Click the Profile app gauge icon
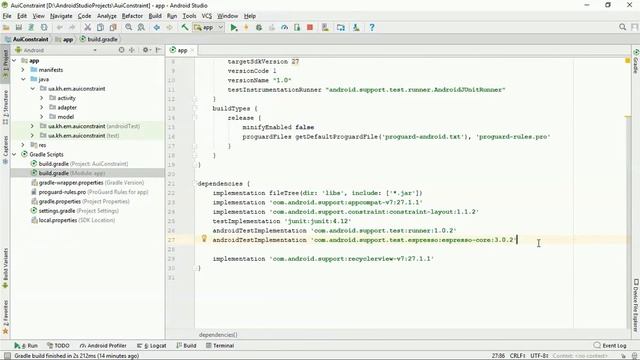The image size is (640, 360). 284,27
